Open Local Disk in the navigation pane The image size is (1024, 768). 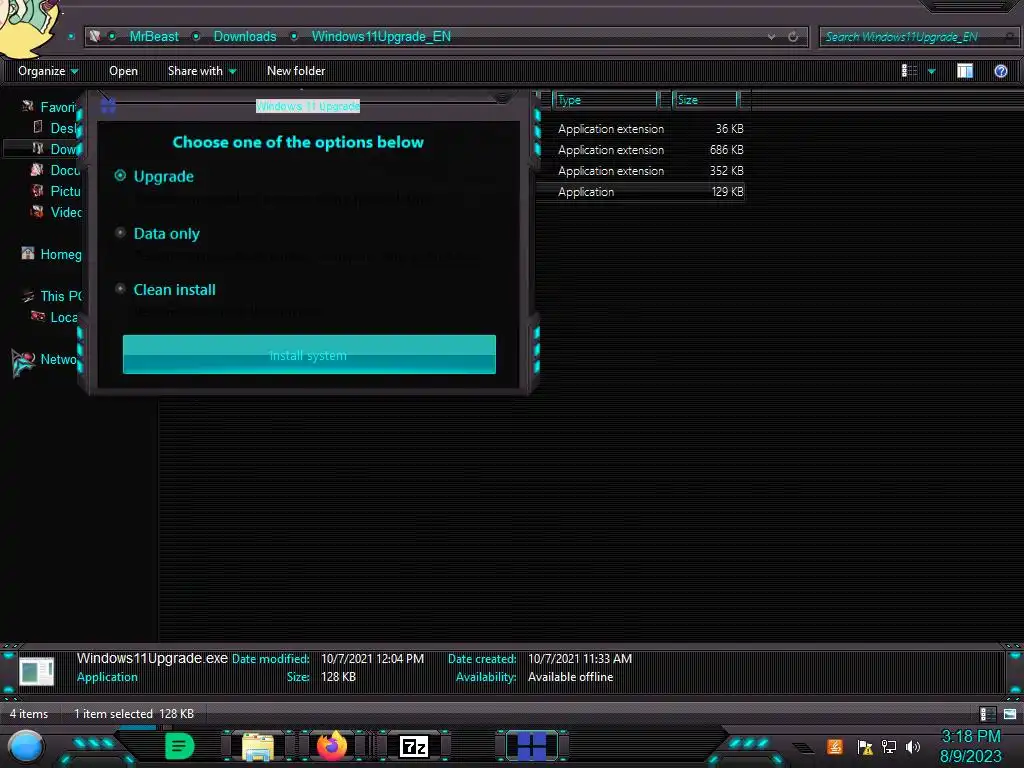(x=55, y=317)
